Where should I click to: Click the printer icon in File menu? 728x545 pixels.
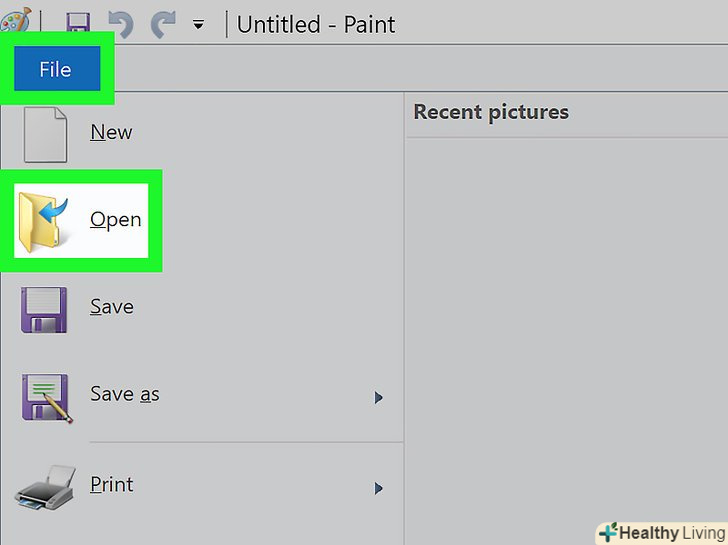[45, 487]
